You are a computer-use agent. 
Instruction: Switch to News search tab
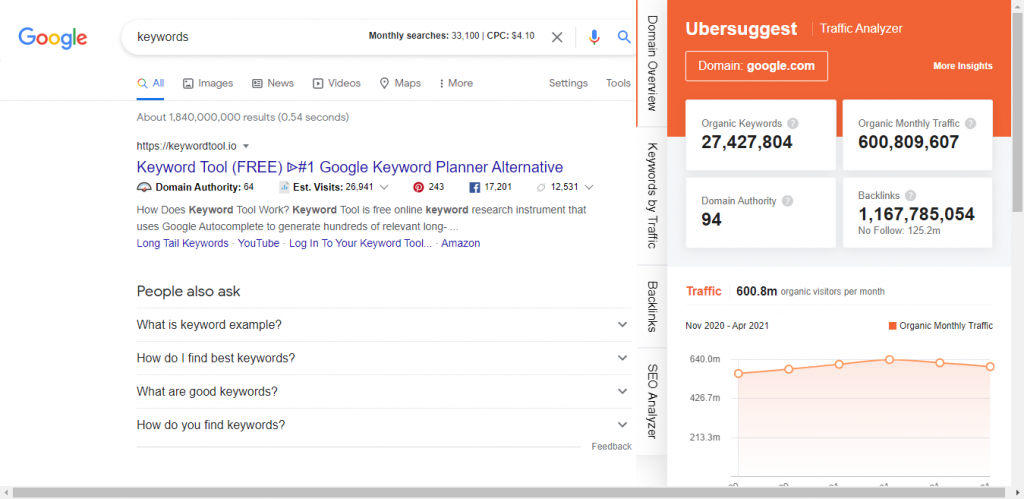pos(272,83)
